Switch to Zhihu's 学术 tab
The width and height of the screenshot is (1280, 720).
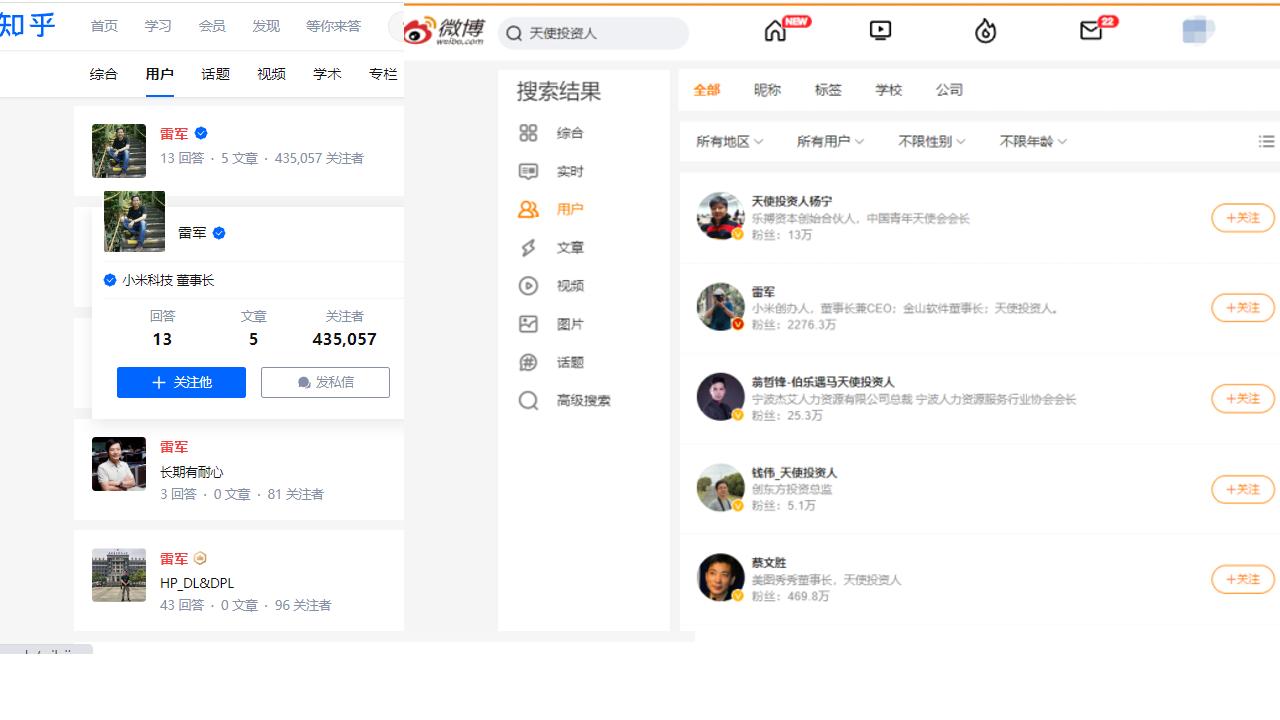pos(327,73)
